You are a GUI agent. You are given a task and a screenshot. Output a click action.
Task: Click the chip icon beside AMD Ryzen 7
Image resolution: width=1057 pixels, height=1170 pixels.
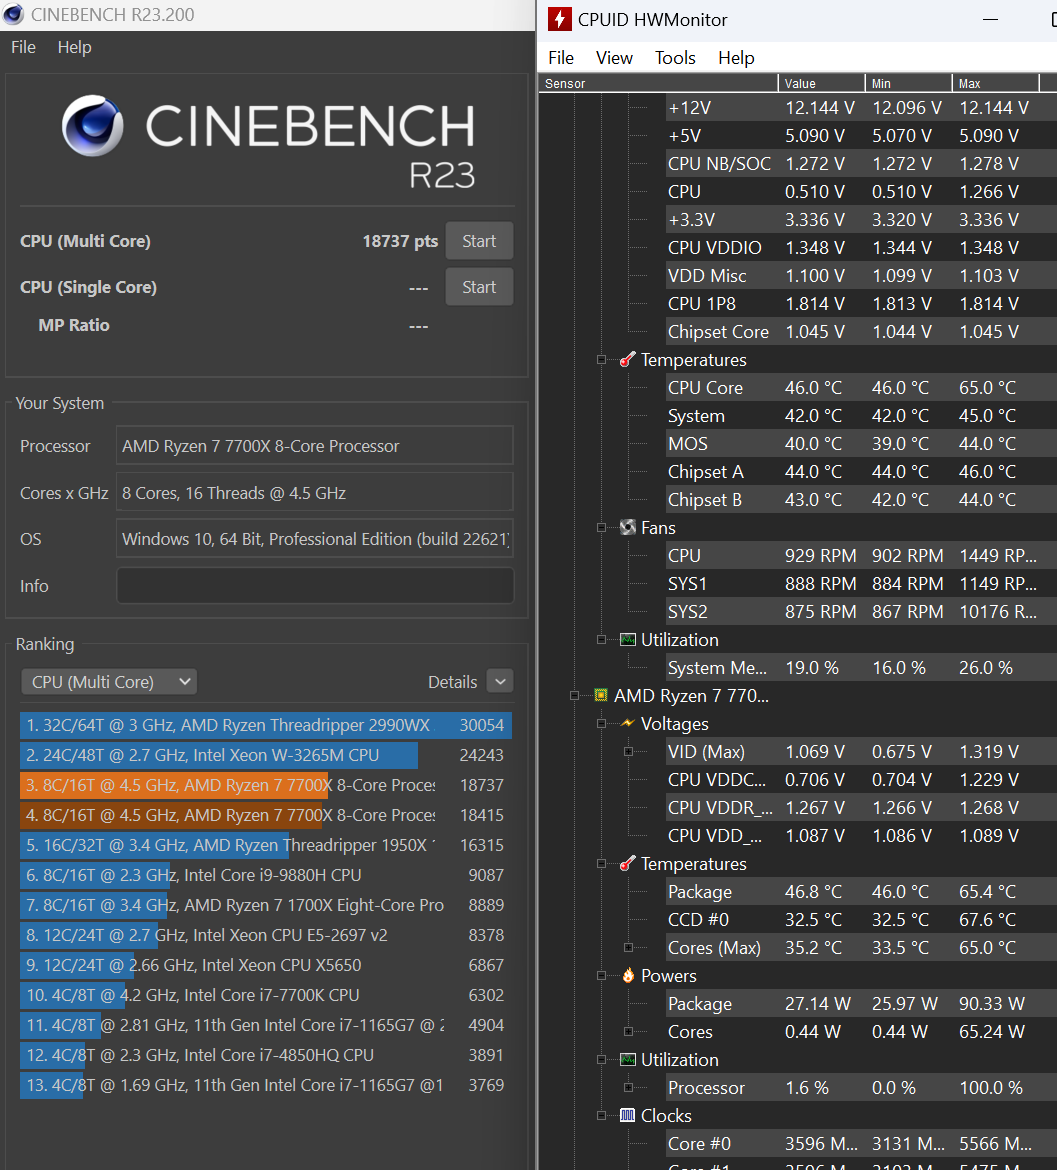[601, 696]
